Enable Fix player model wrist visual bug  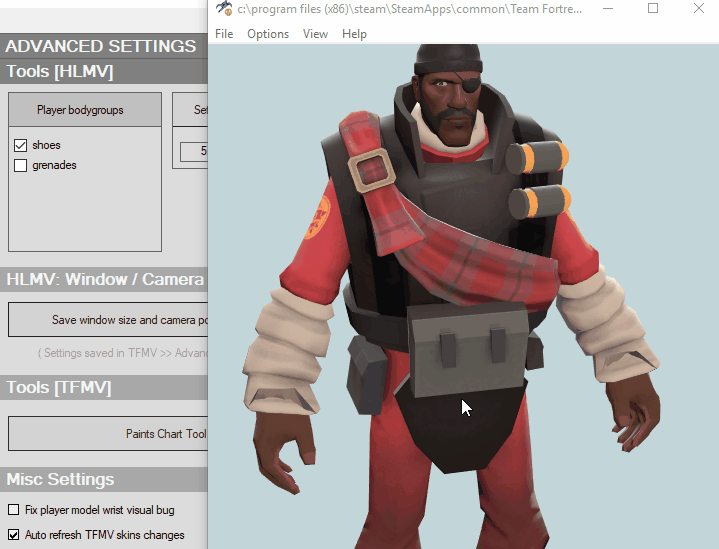point(14,510)
